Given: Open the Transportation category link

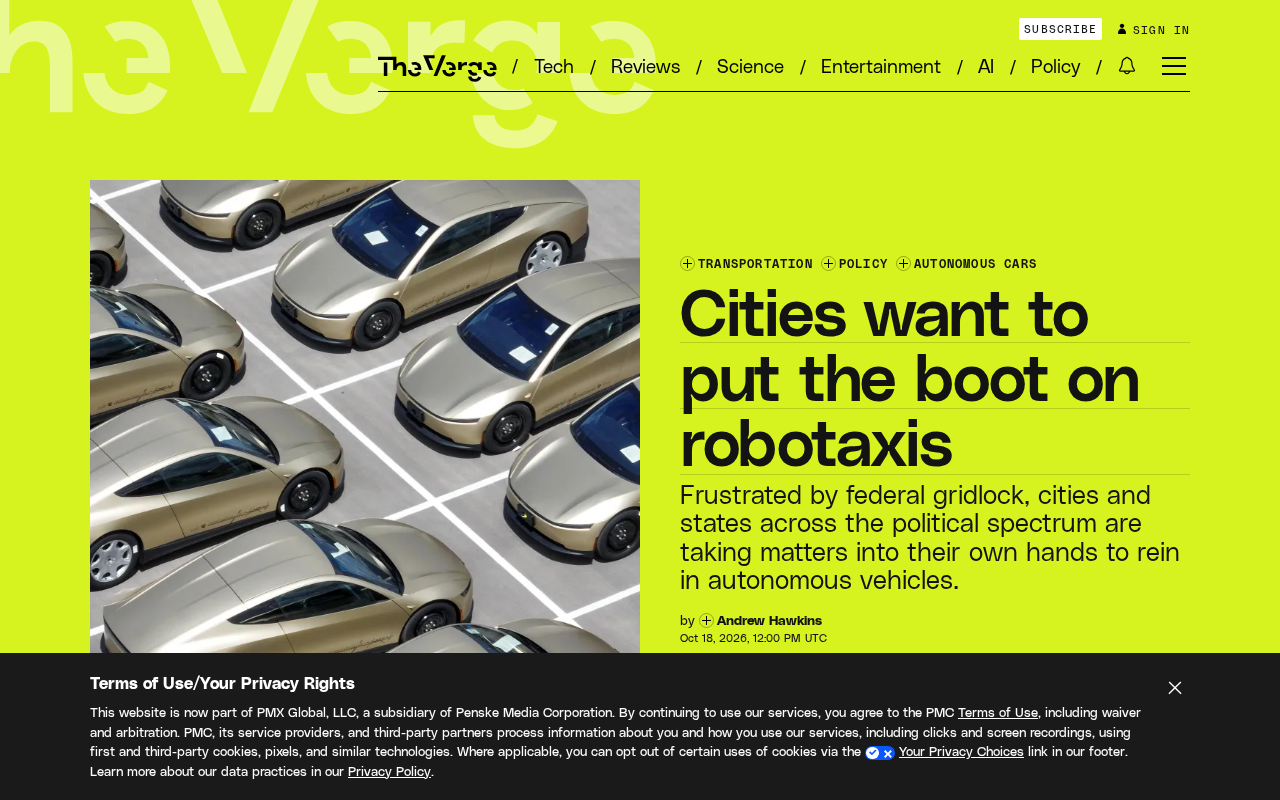Looking at the screenshot, I should (x=755, y=264).
